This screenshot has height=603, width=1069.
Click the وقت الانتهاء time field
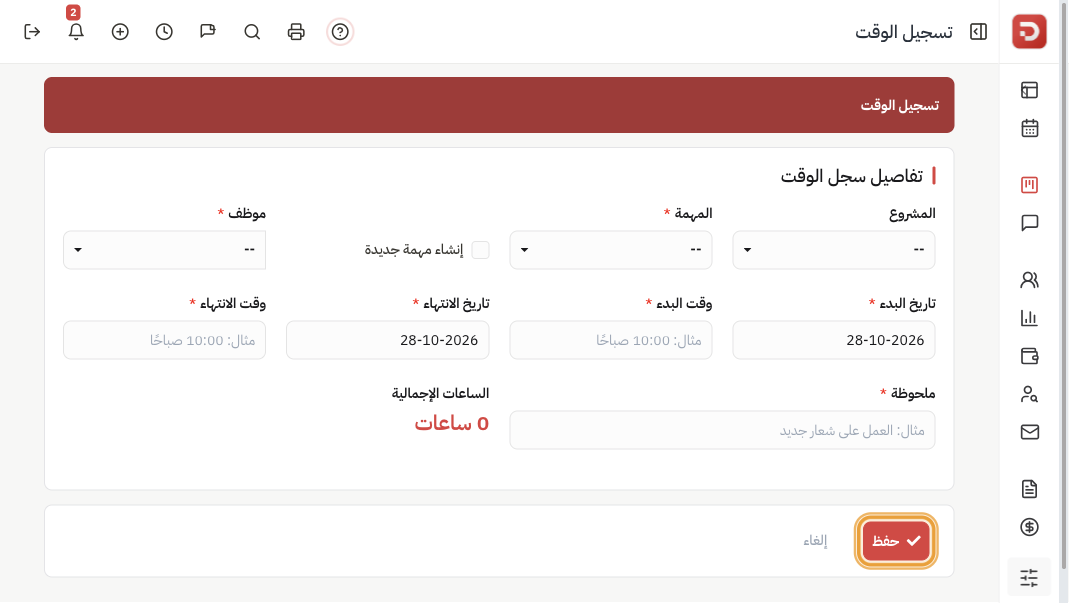(x=164, y=340)
